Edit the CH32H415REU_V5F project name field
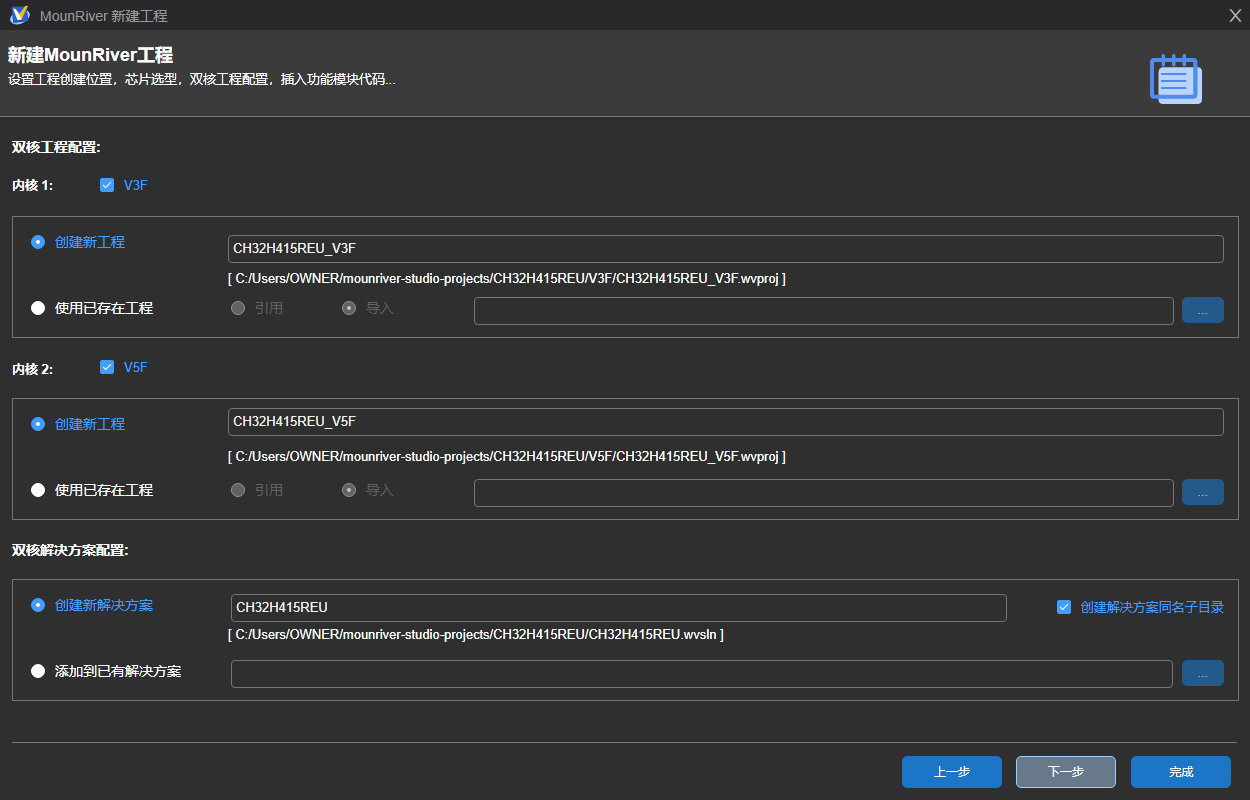 [x=726, y=422]
